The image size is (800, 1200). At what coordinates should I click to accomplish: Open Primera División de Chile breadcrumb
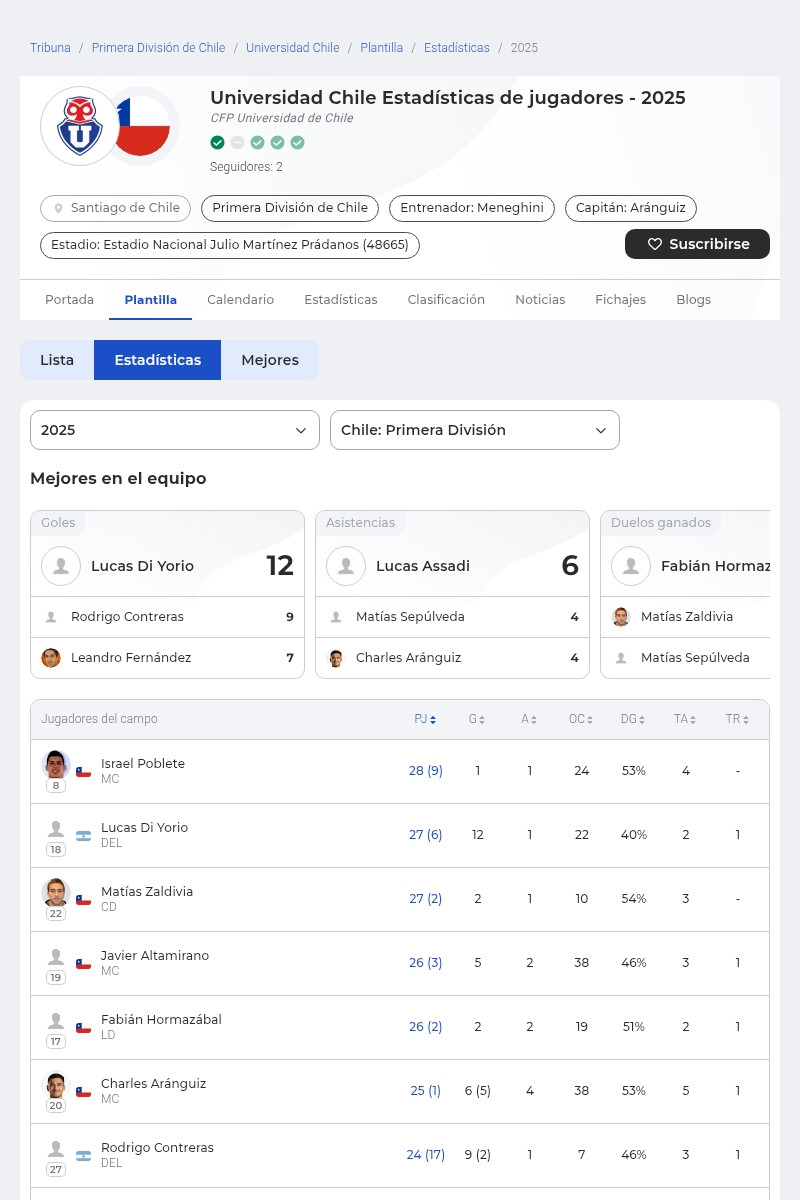(158, 48)
